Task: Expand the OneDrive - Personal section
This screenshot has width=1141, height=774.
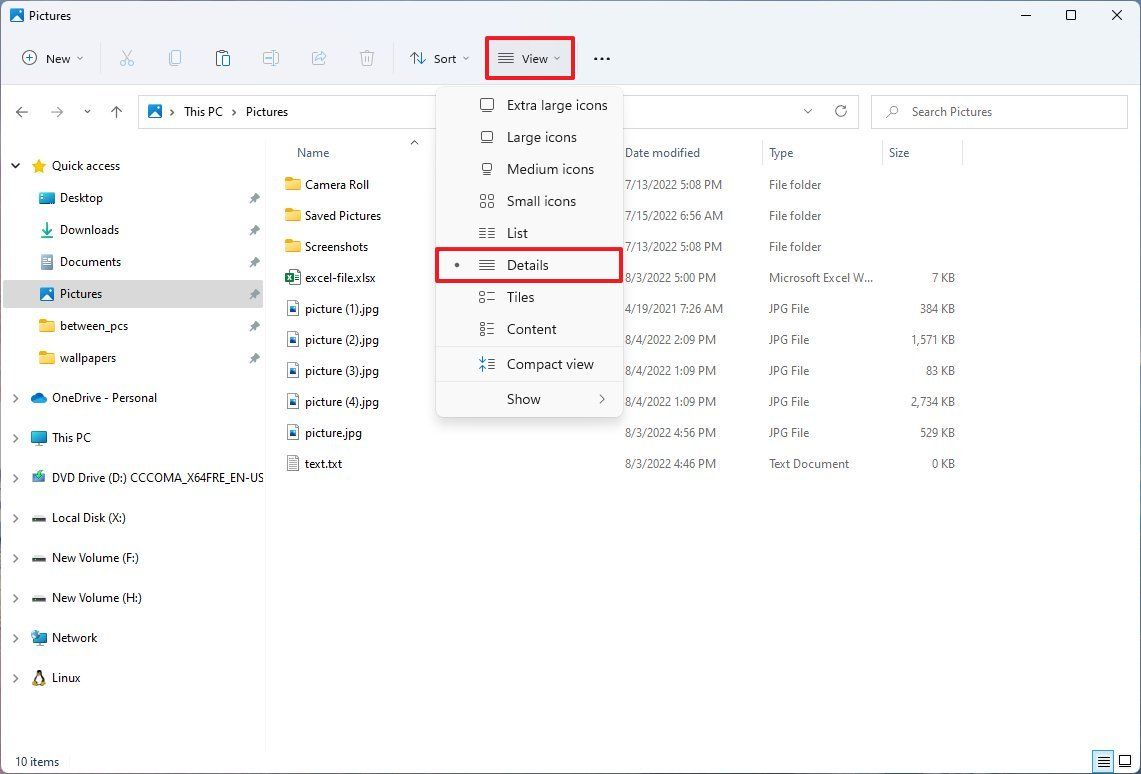Action: tap(14, 397)
